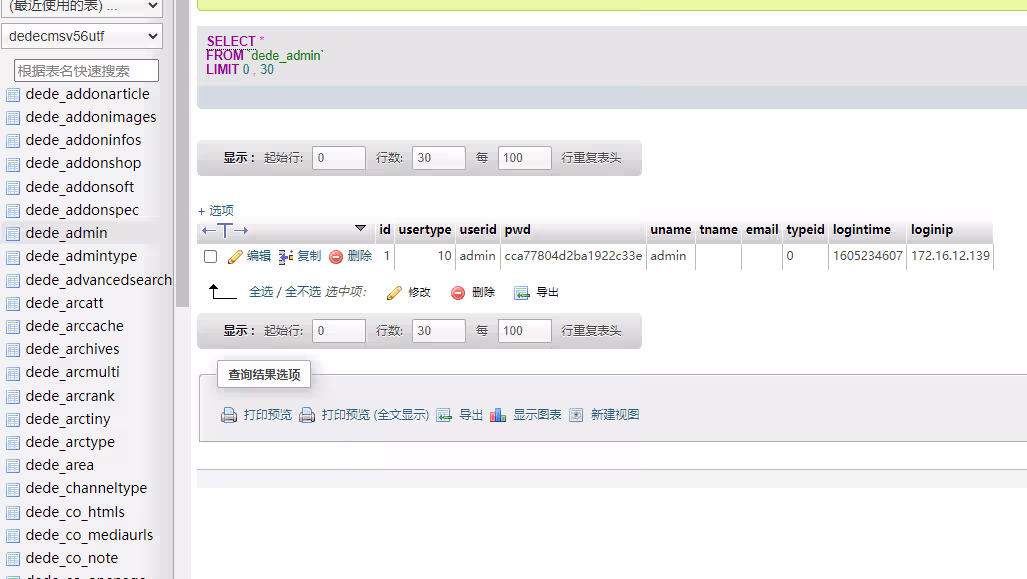Click the export icon below the table
This screenshot has width=1027, height=579.
point(521,293)
